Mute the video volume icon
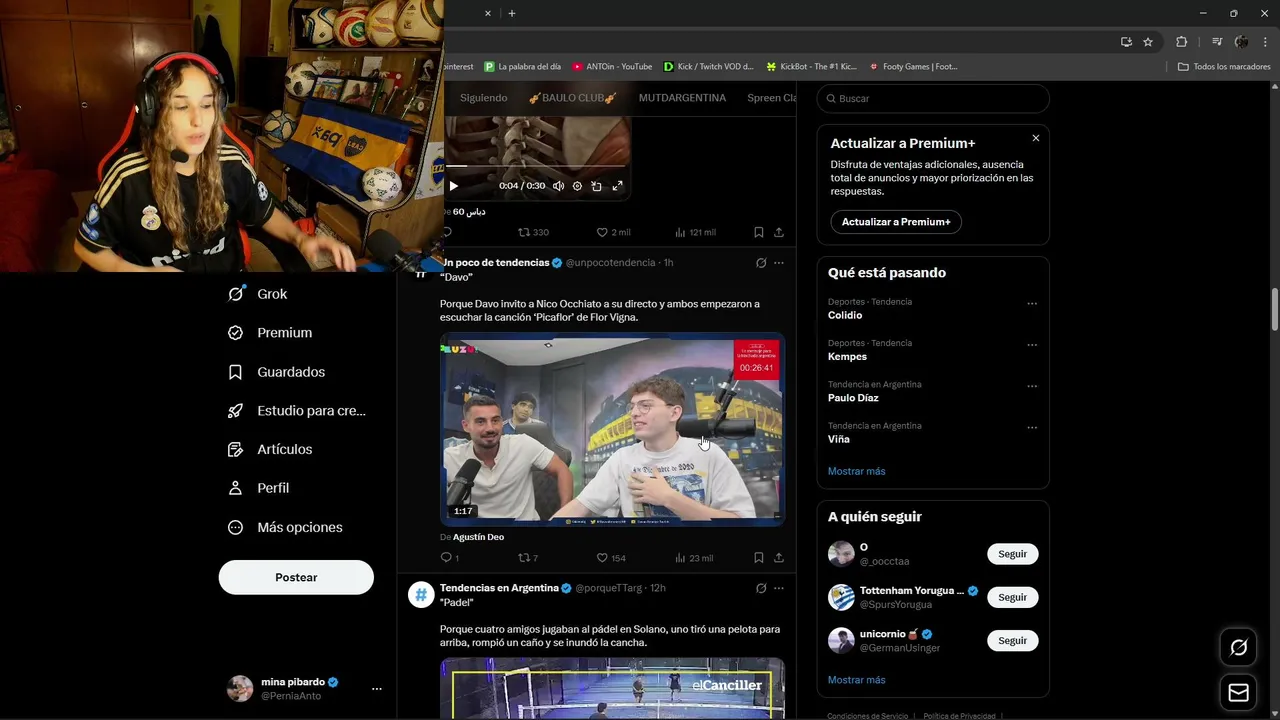The image size is (1280, 720). click(x=558, y=186)
